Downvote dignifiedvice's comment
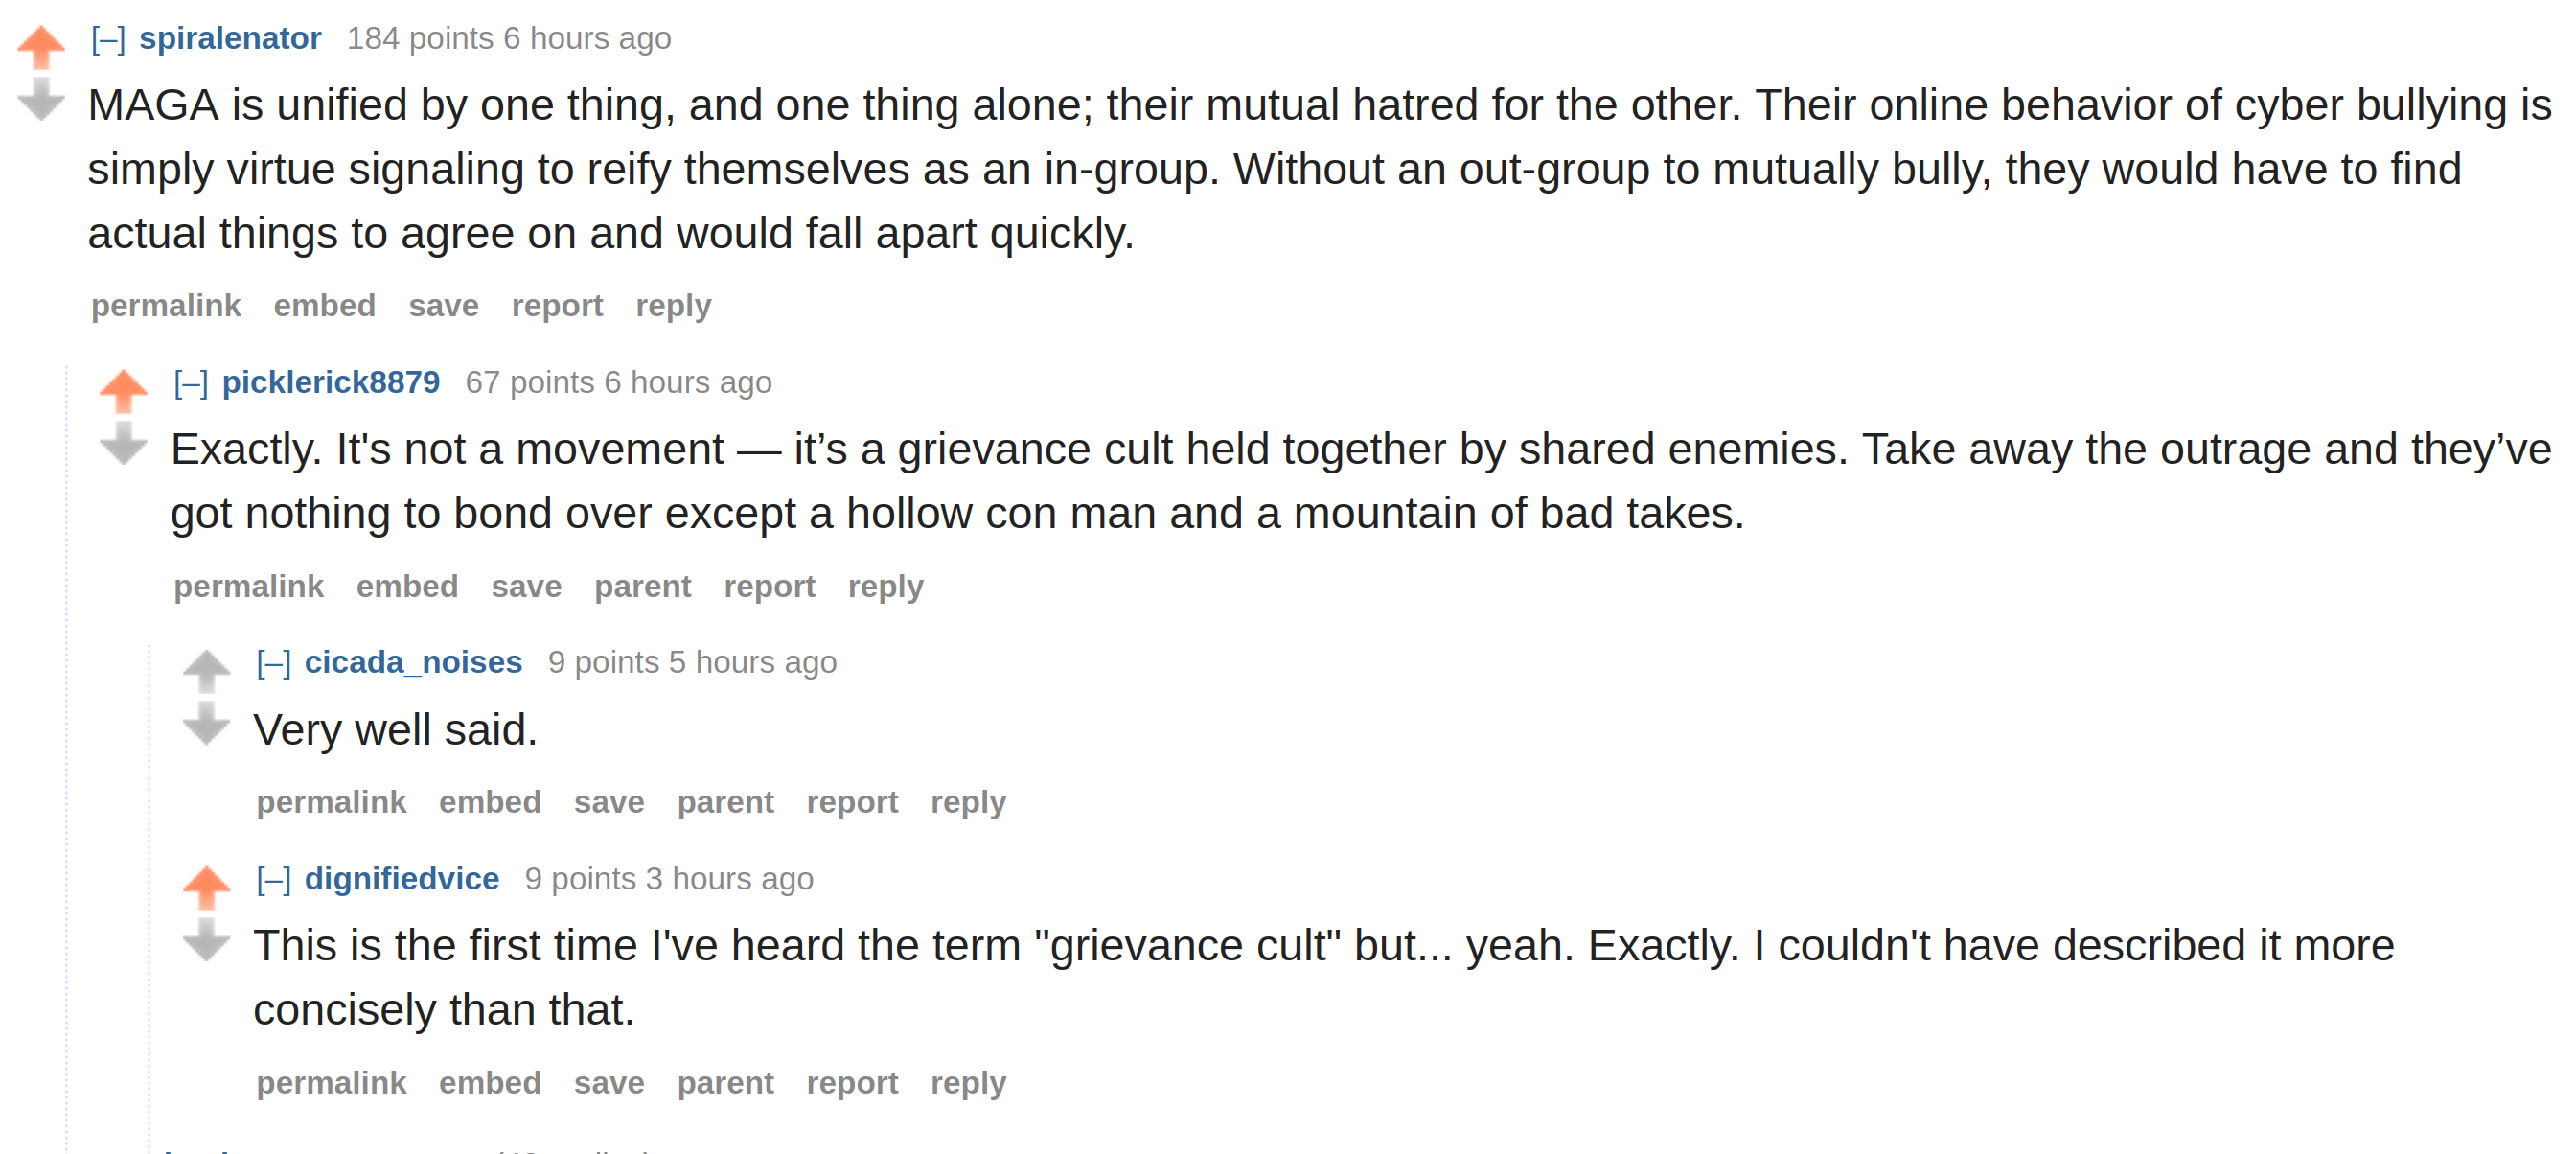 pos(207,939)
